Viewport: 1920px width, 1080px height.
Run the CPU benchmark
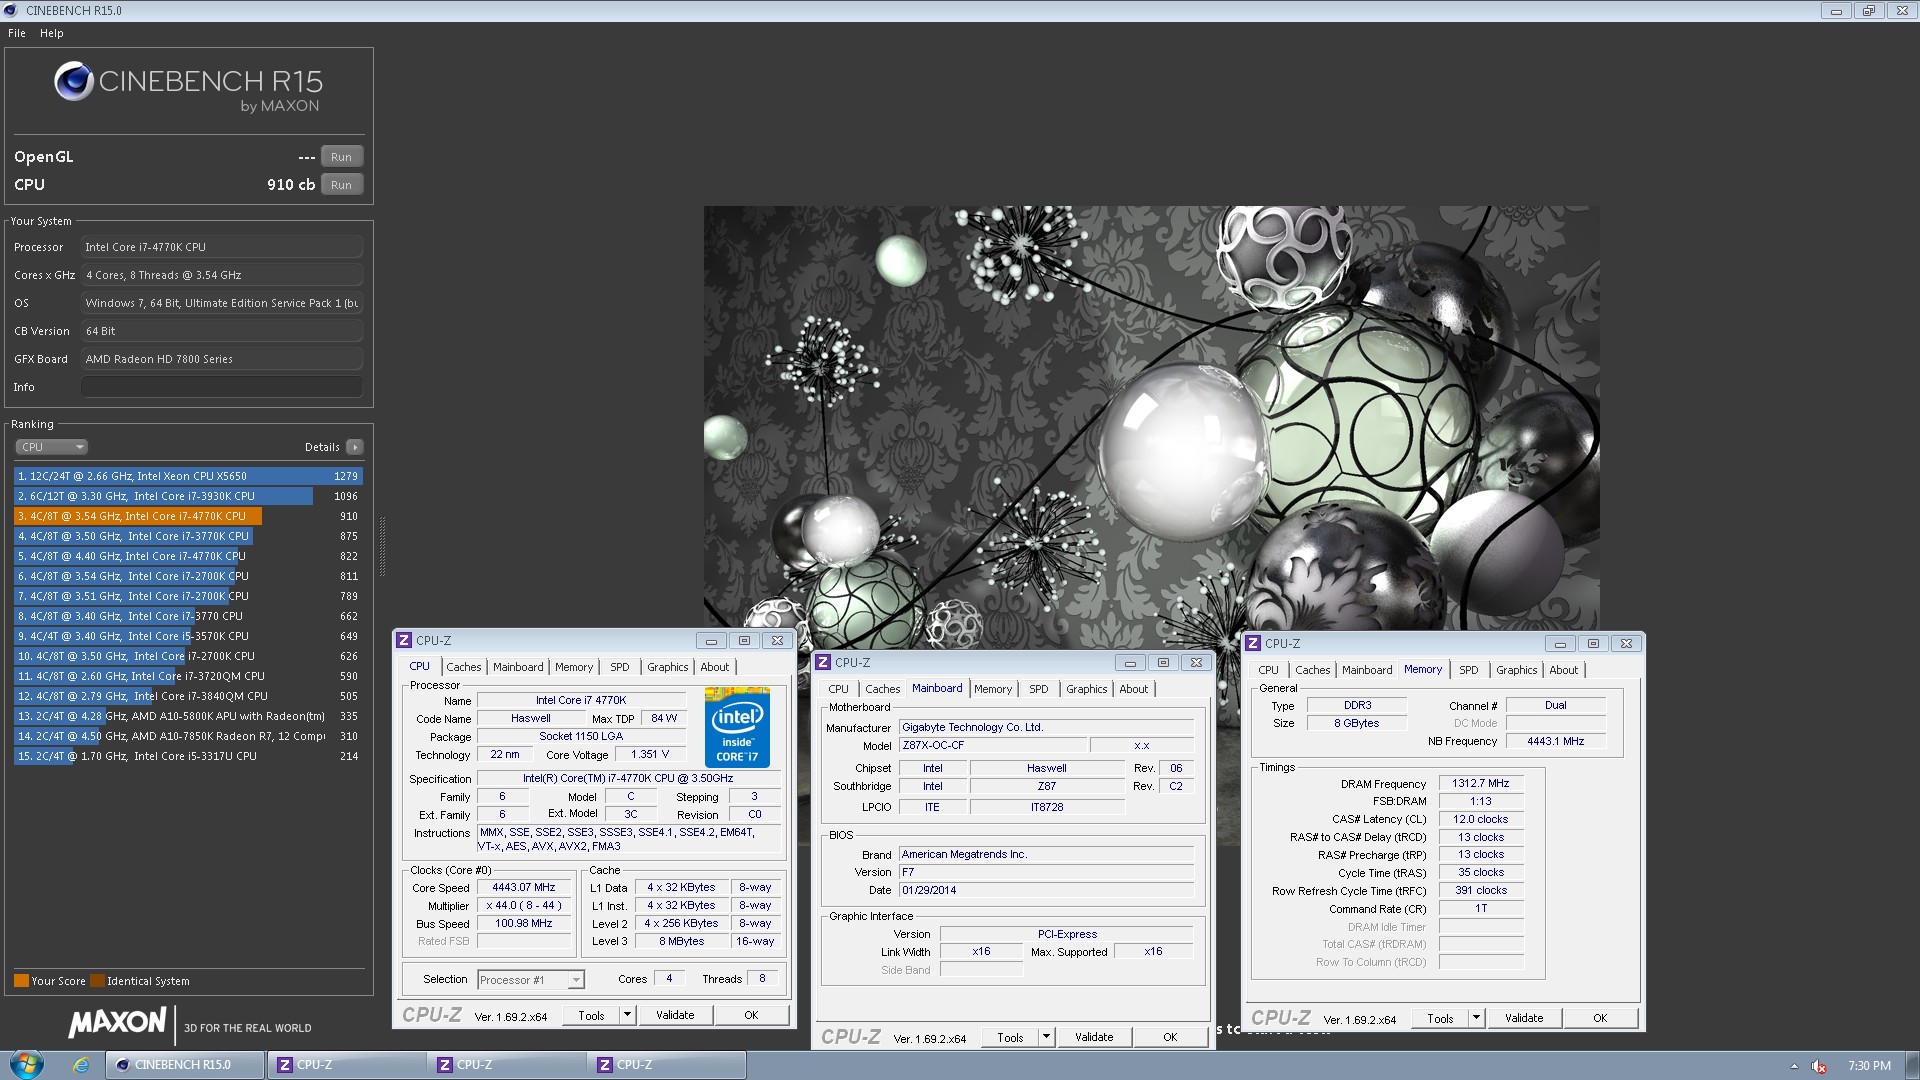point(341,185)
